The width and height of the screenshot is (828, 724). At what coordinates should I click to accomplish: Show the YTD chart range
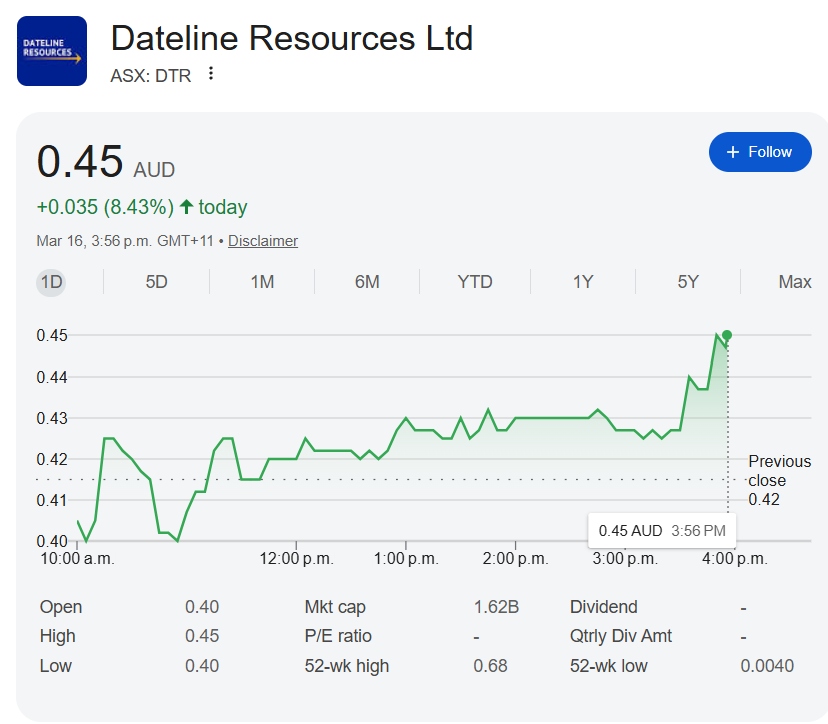click(x=475, y=282)
